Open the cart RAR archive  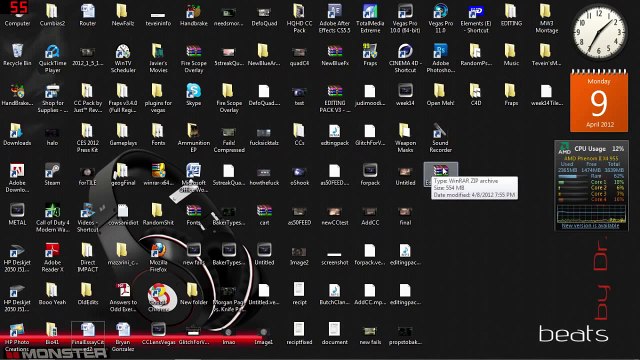(x=264, y=214)
